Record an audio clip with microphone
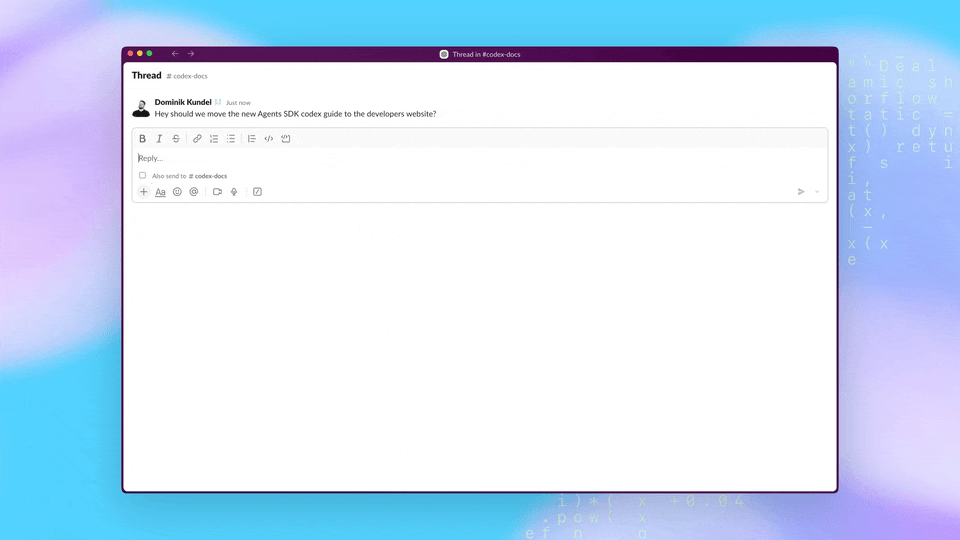This screenshot has height=540, width=960. coord(234,192)
